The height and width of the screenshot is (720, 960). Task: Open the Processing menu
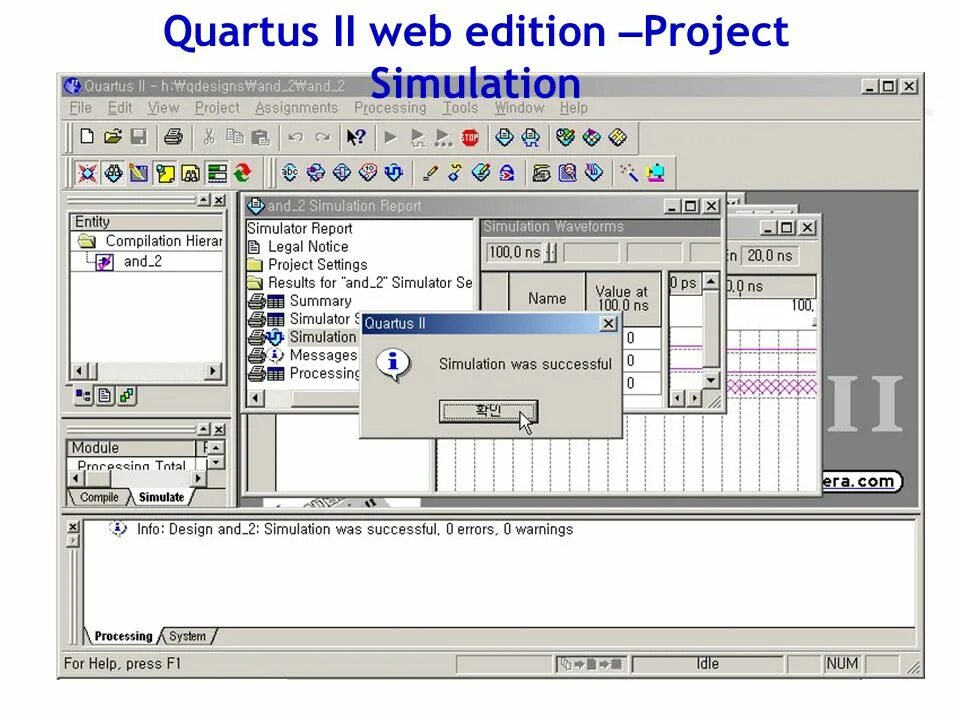point(390,108)
